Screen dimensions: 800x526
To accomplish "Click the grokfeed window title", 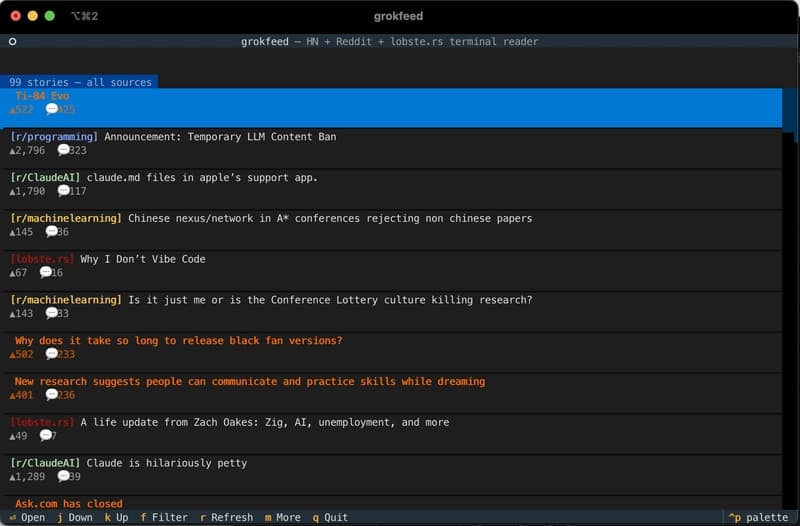I will [398, 16].
